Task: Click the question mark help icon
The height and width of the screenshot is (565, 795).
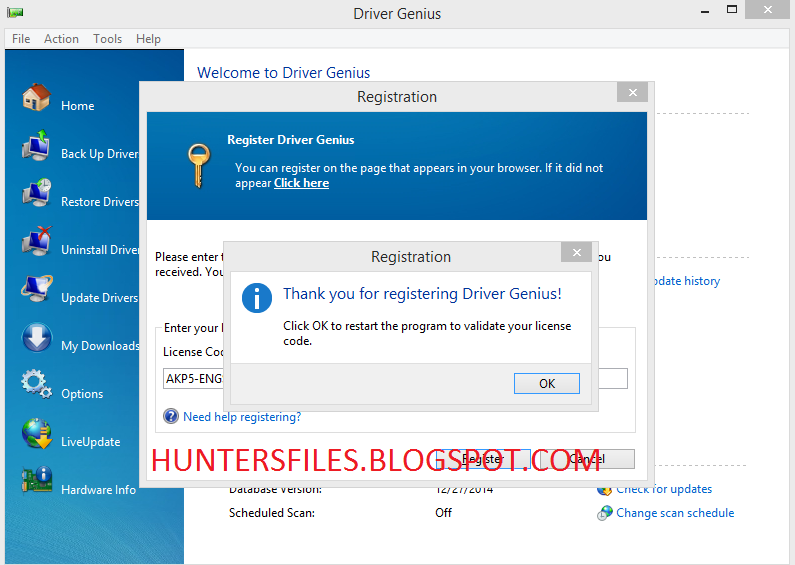Action: (171, 416)
